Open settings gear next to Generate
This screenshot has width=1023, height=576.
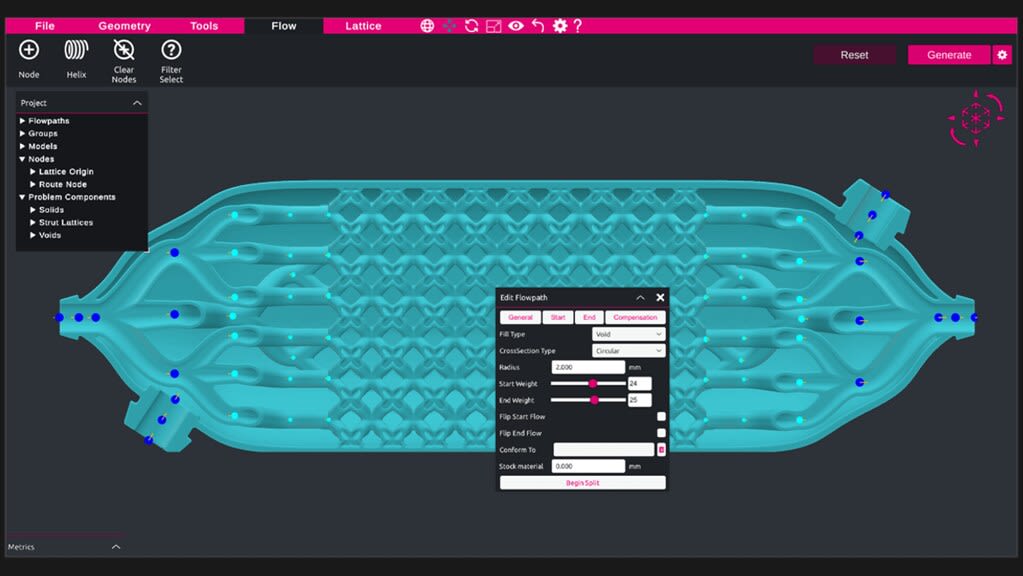(x=1002, y=55)
